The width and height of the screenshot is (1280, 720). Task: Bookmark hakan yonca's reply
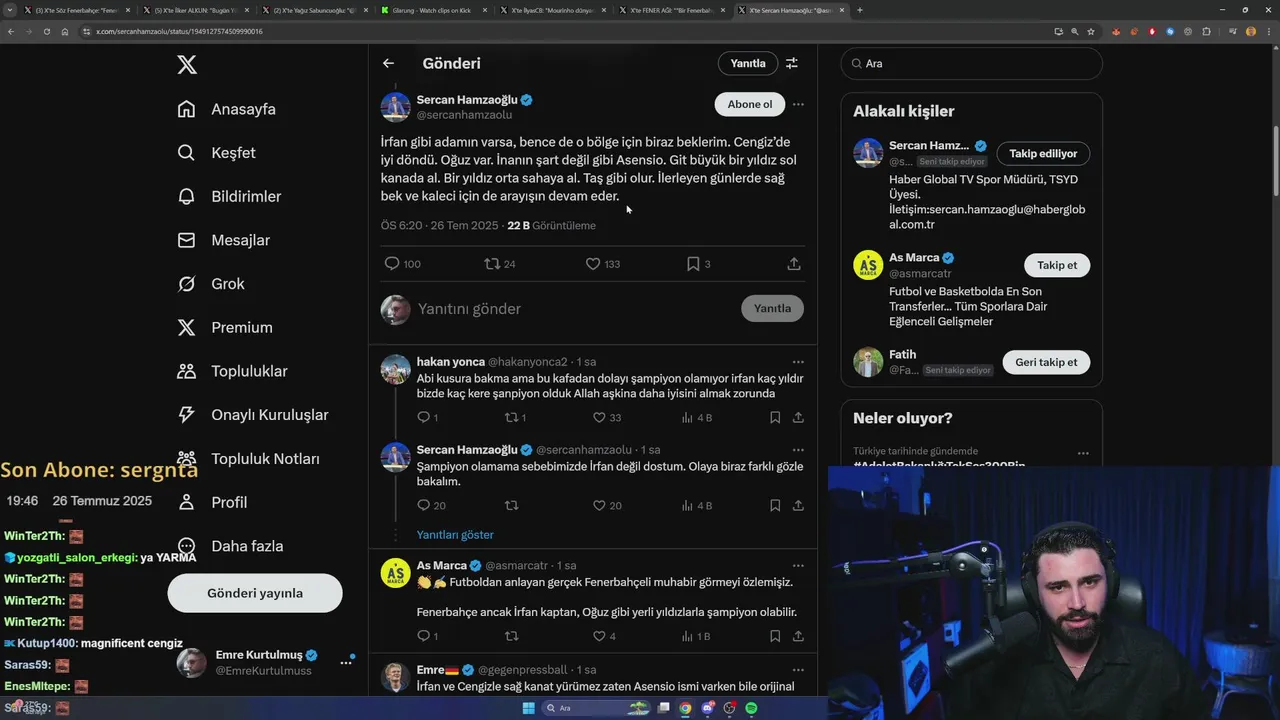tap(775, 418)
